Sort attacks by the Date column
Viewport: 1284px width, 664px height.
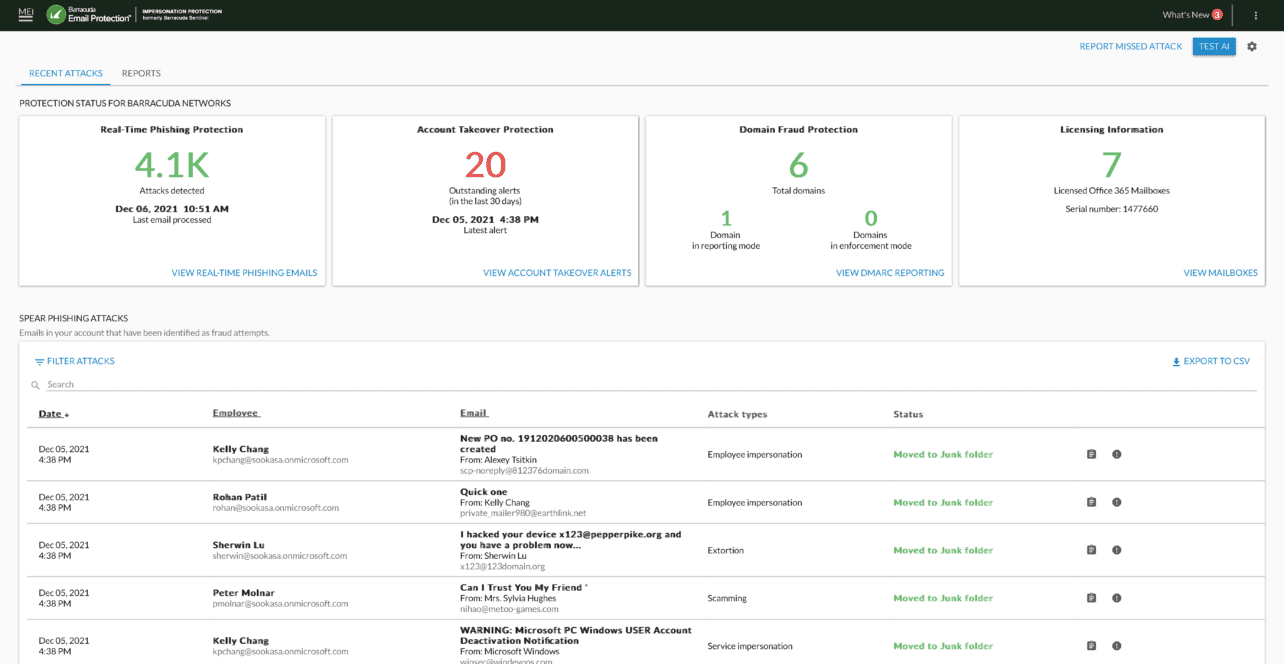(x=54, y=414)
